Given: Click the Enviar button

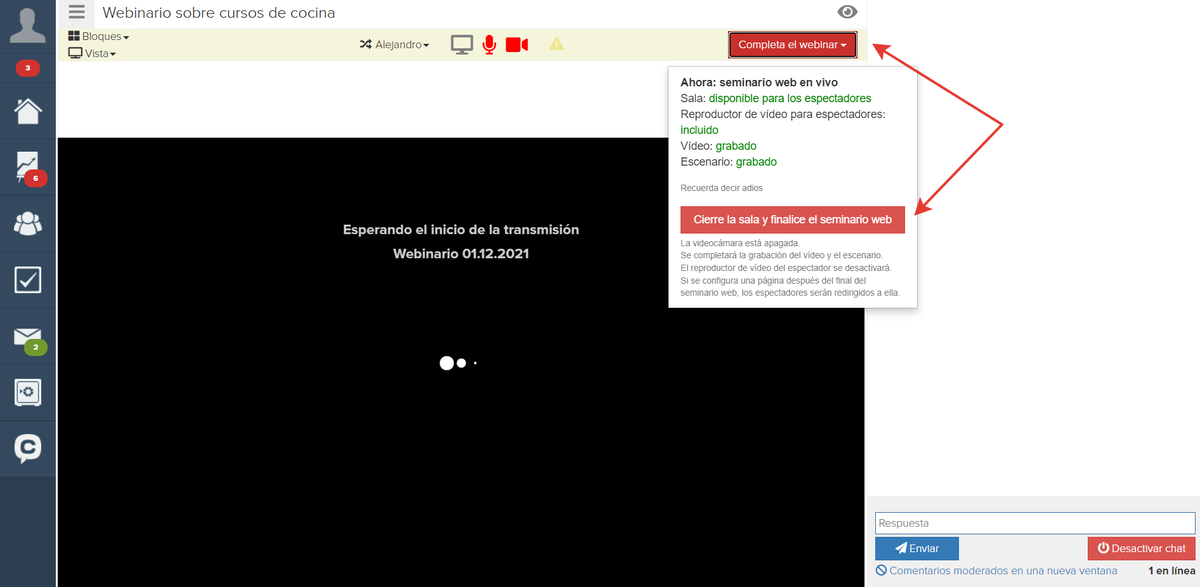Looking at the screenshot, I should [x=916, y=548].
